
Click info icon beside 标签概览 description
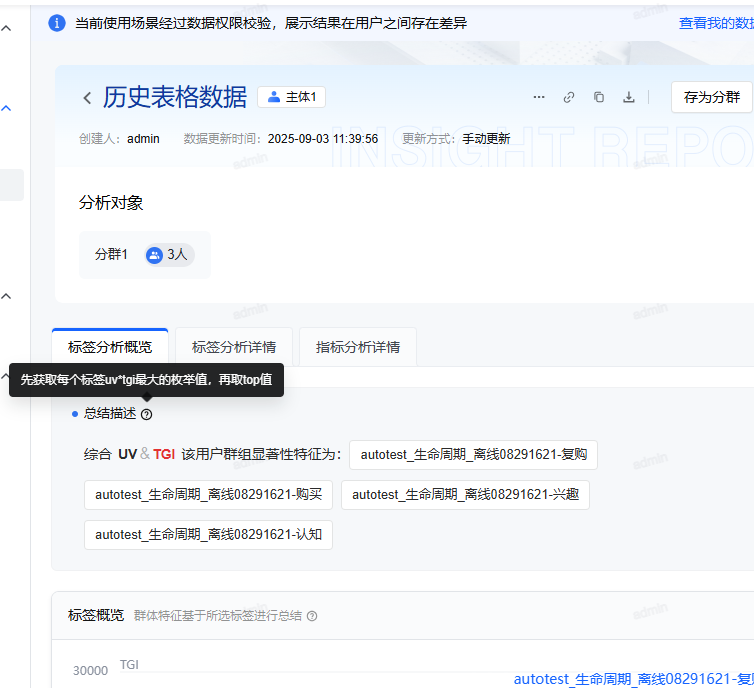tap(312, 616)
